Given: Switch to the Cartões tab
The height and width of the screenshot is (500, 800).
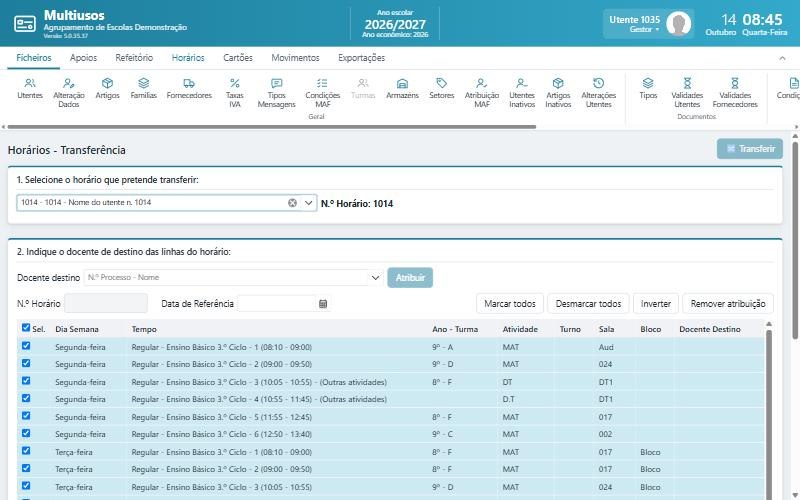Looking at the screenshot, I should tap(238, 58).
